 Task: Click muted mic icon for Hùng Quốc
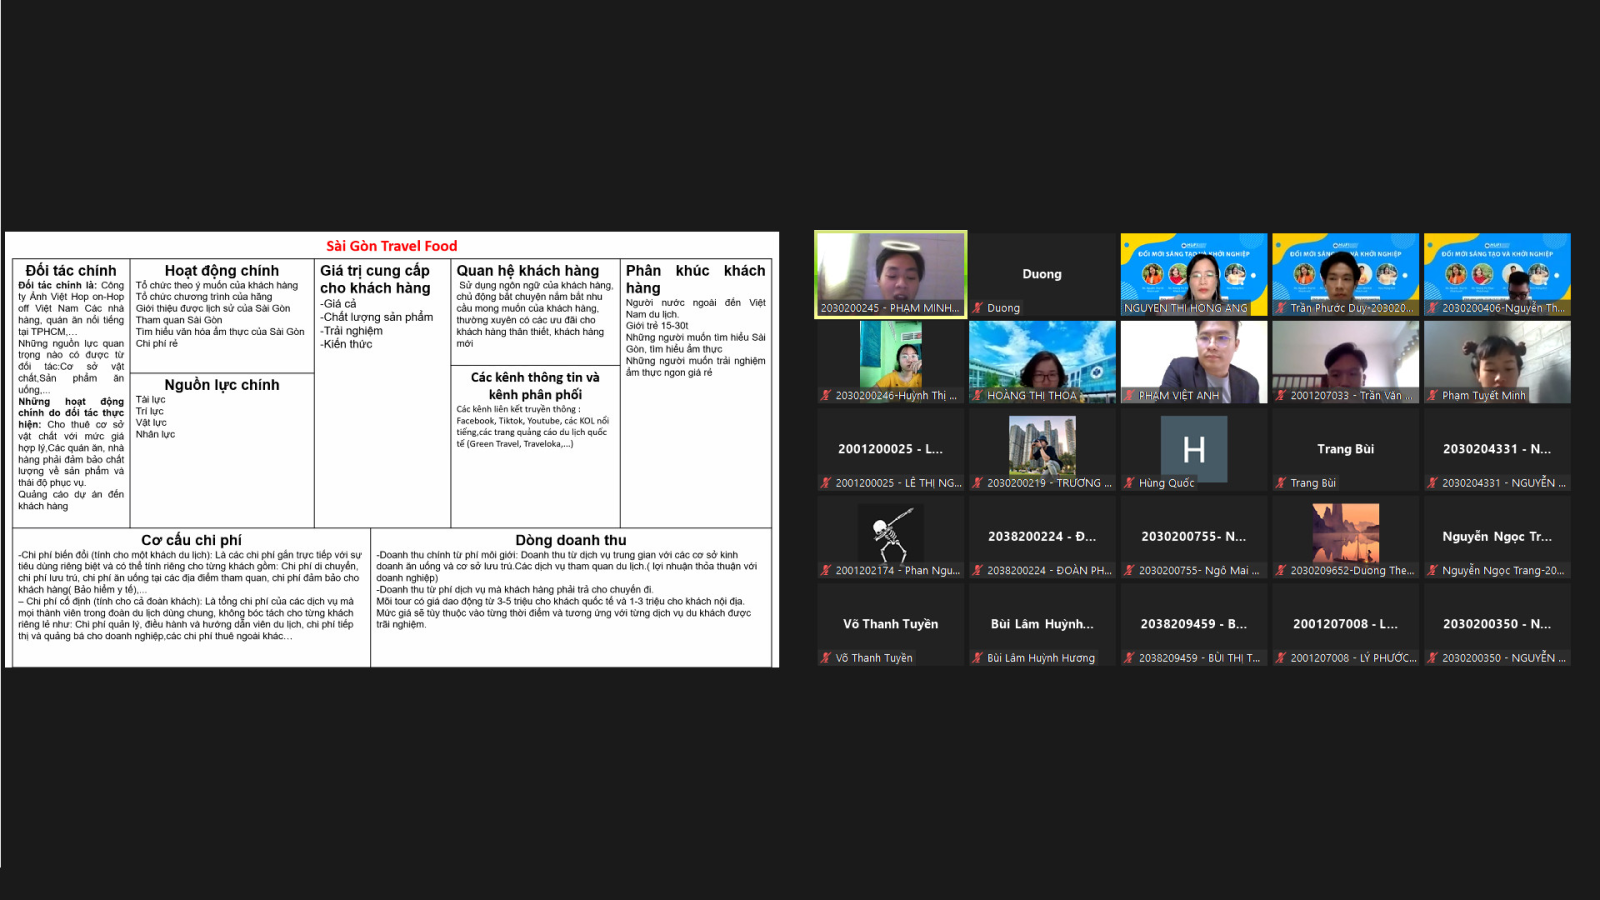[x=1130, y=483]
